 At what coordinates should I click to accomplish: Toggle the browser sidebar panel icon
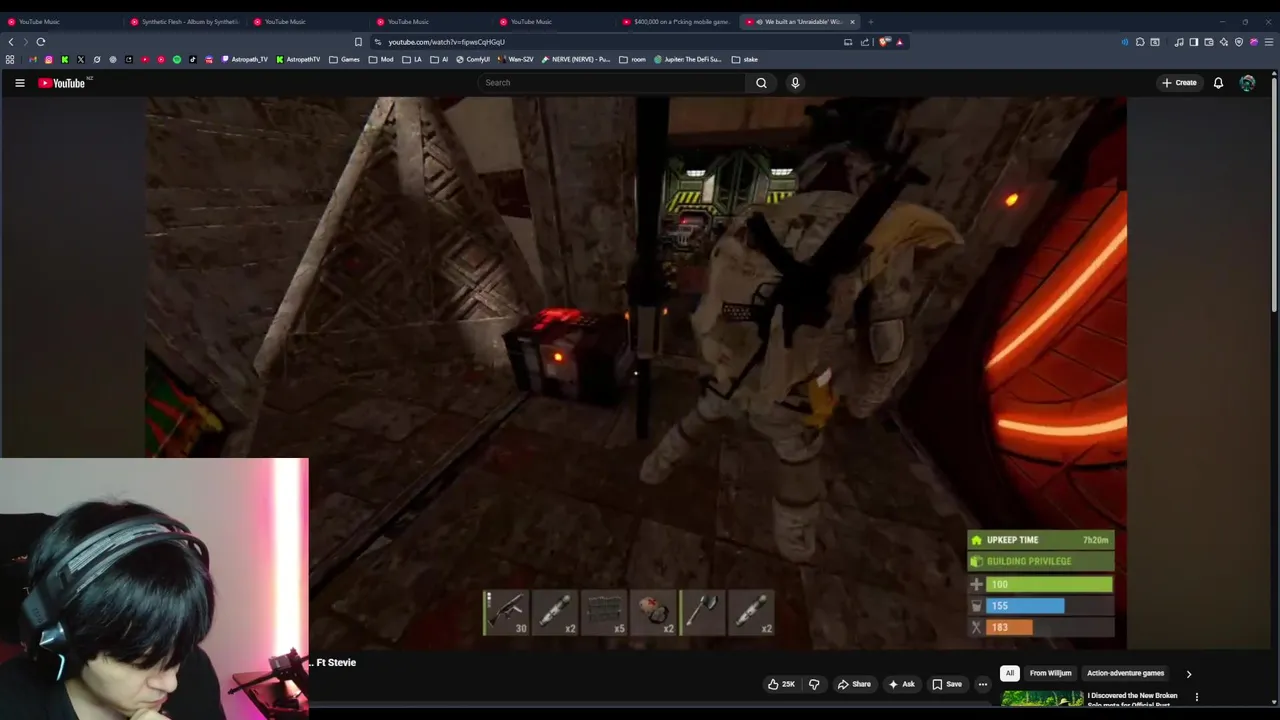click(x=1194, y=42)
